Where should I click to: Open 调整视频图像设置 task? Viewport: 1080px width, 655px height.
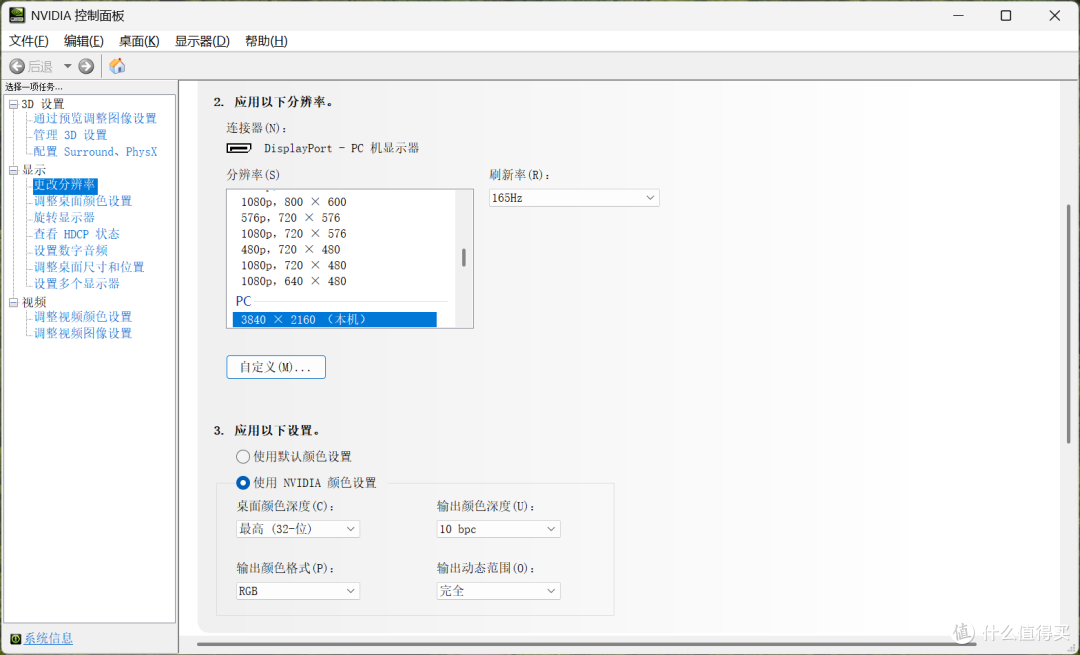pos(83,333)
